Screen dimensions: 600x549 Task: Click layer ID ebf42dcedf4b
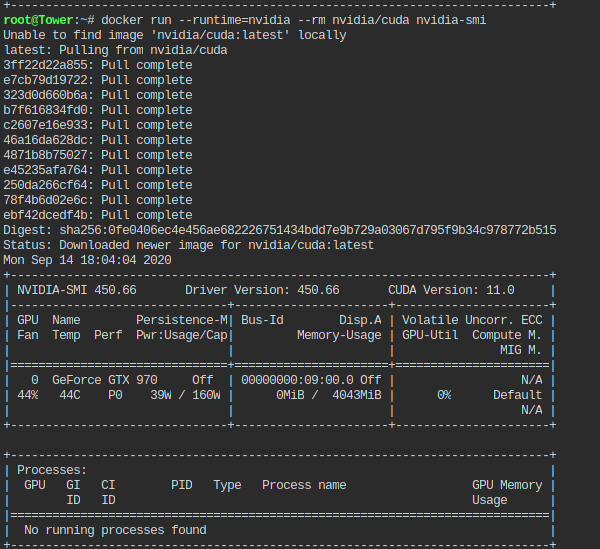(x=45, y=215)
